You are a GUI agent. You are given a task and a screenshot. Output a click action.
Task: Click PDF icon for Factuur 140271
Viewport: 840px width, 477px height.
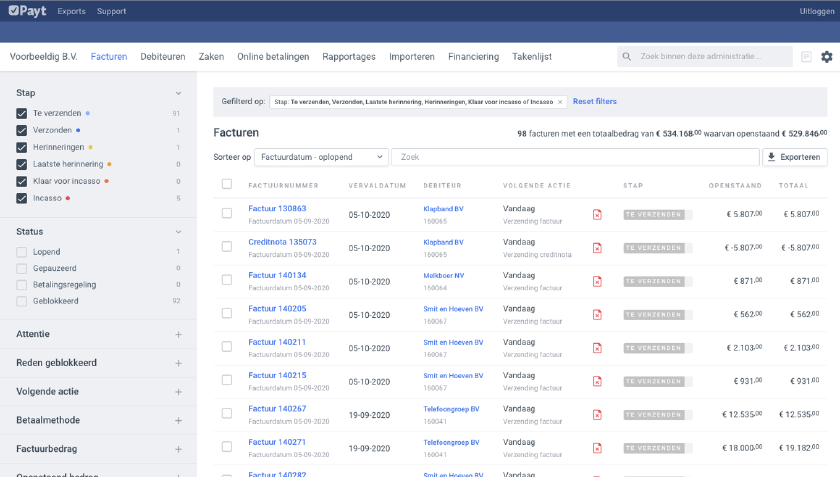coord(597,448)
